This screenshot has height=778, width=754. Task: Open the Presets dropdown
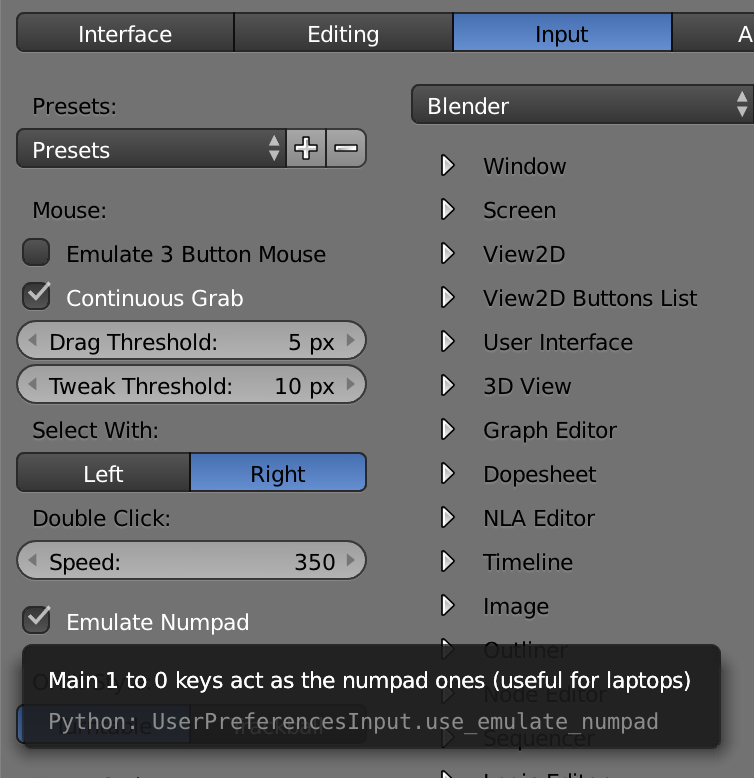pyautogui.click(x=150, y=150)
